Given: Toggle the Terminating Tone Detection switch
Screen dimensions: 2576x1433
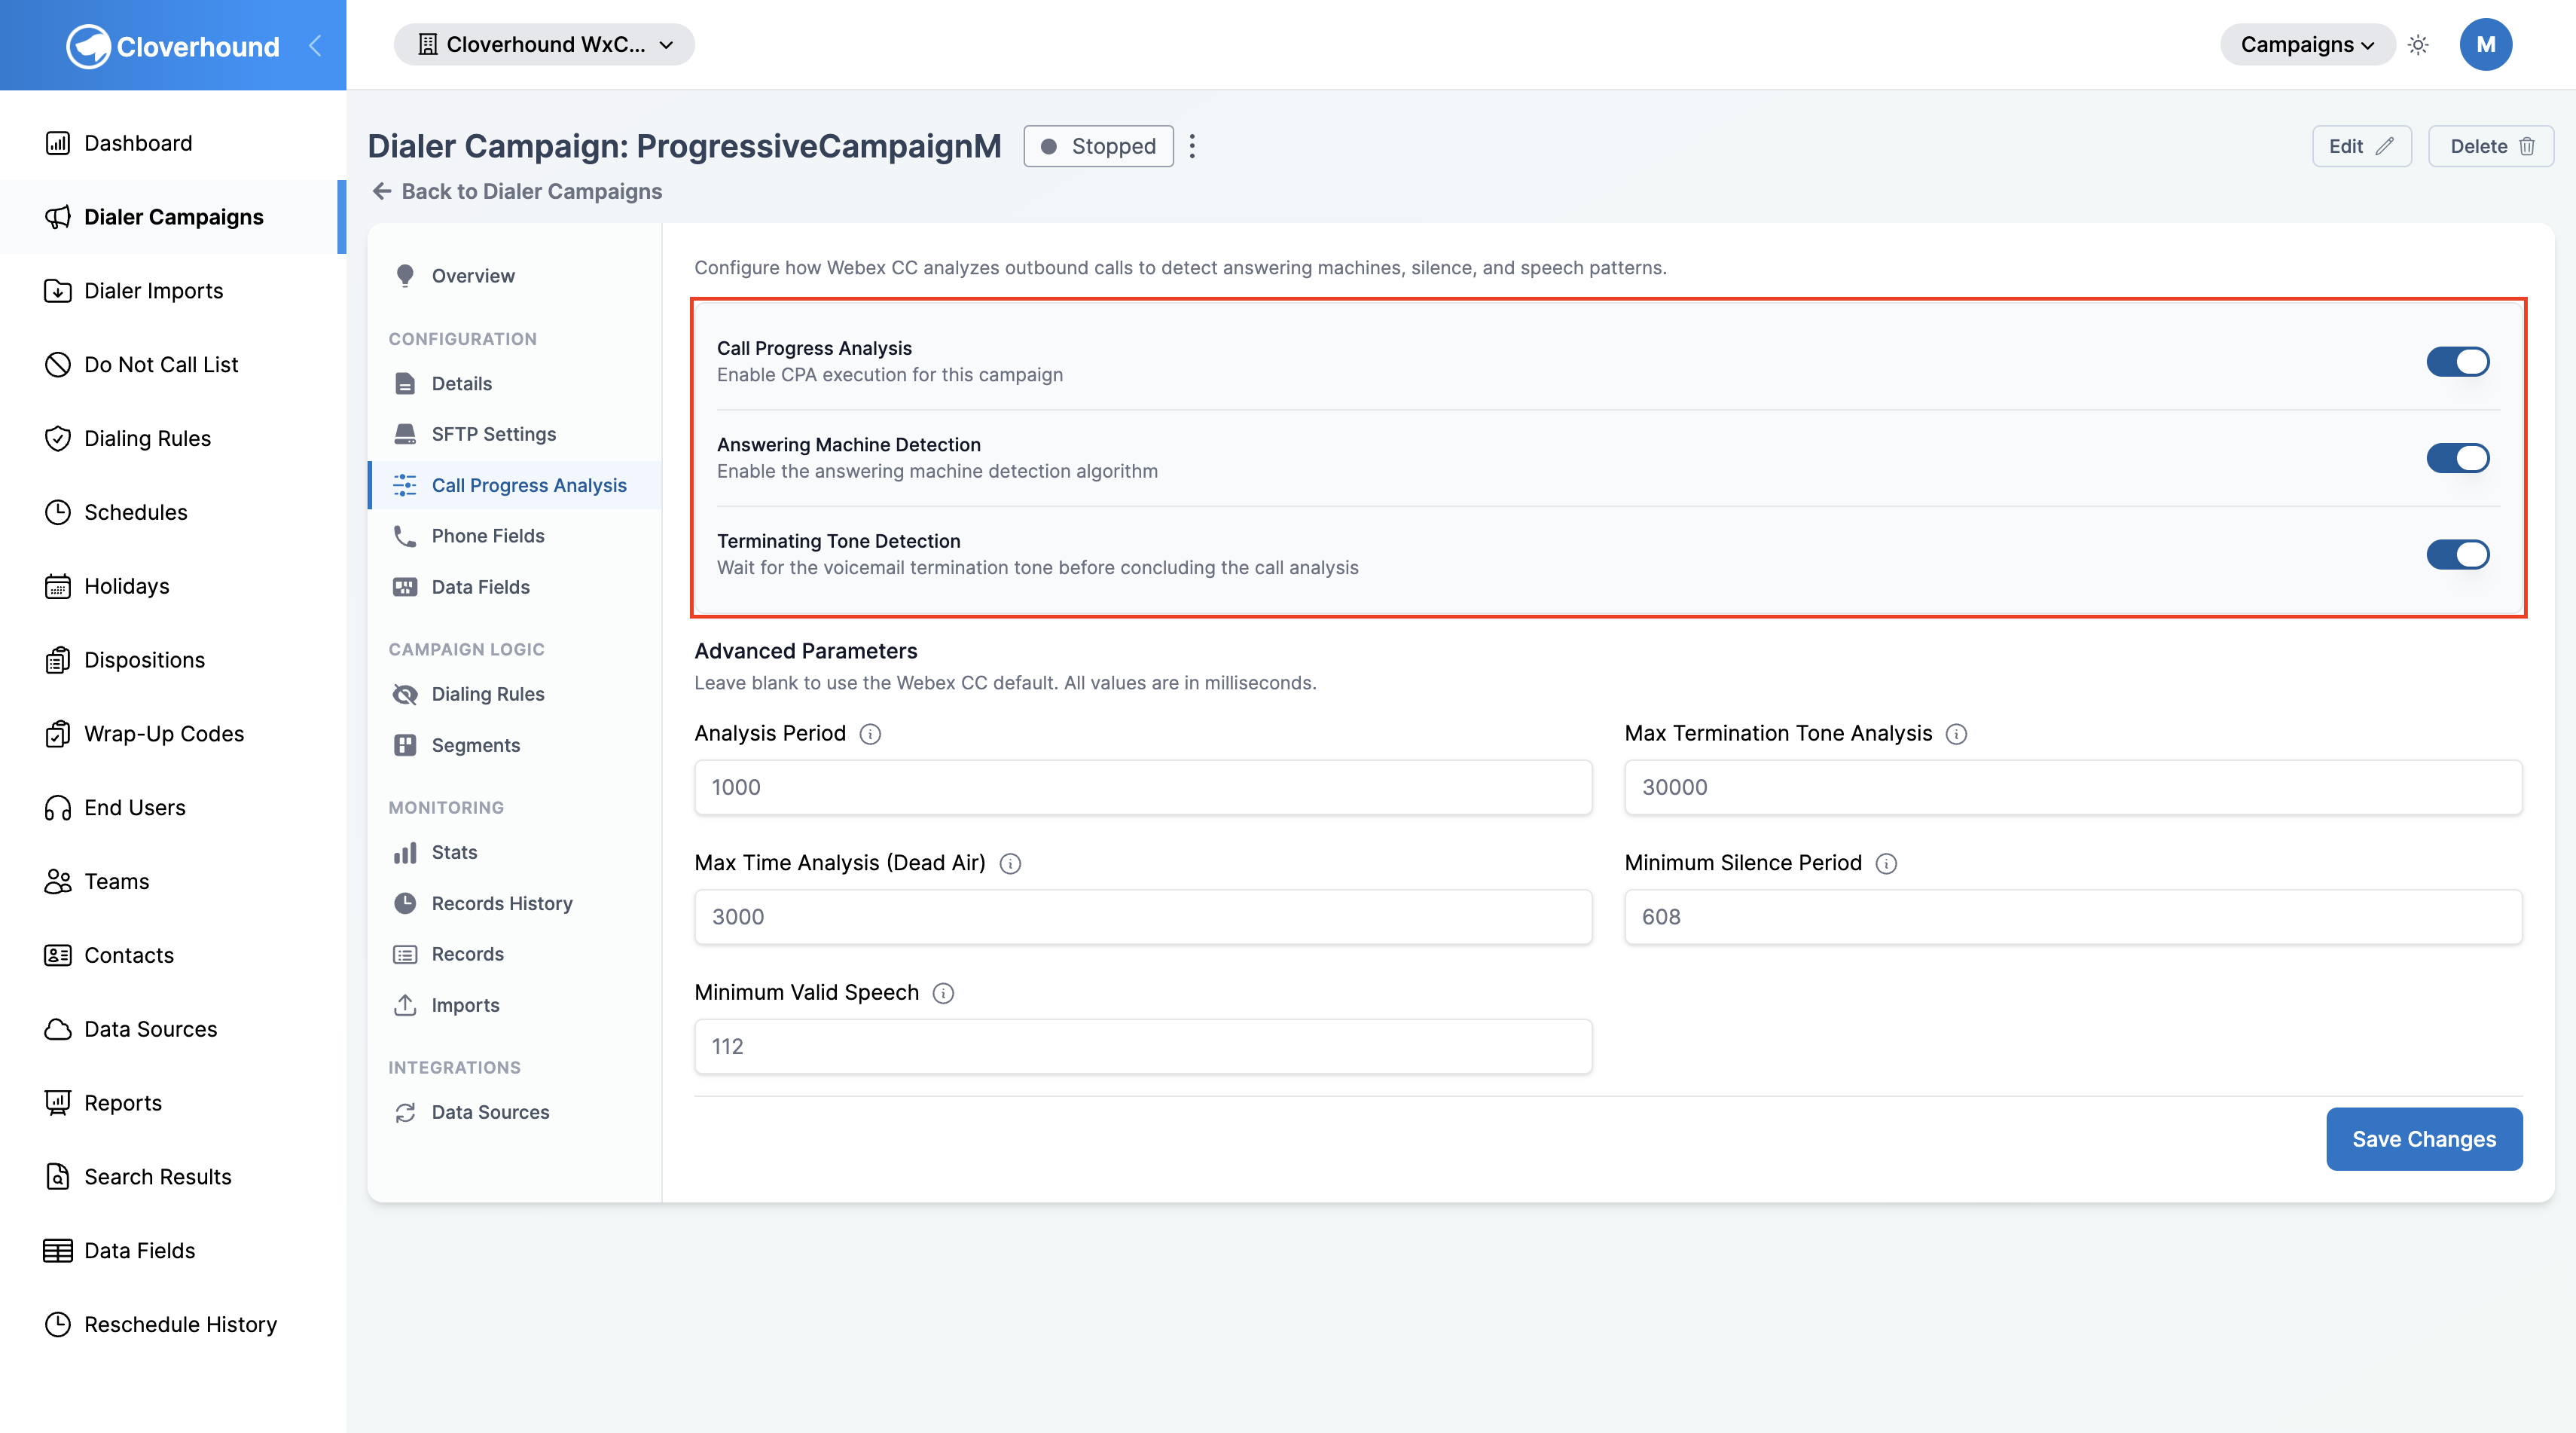Looking at the screenshot, I should tap(2458, 554).
